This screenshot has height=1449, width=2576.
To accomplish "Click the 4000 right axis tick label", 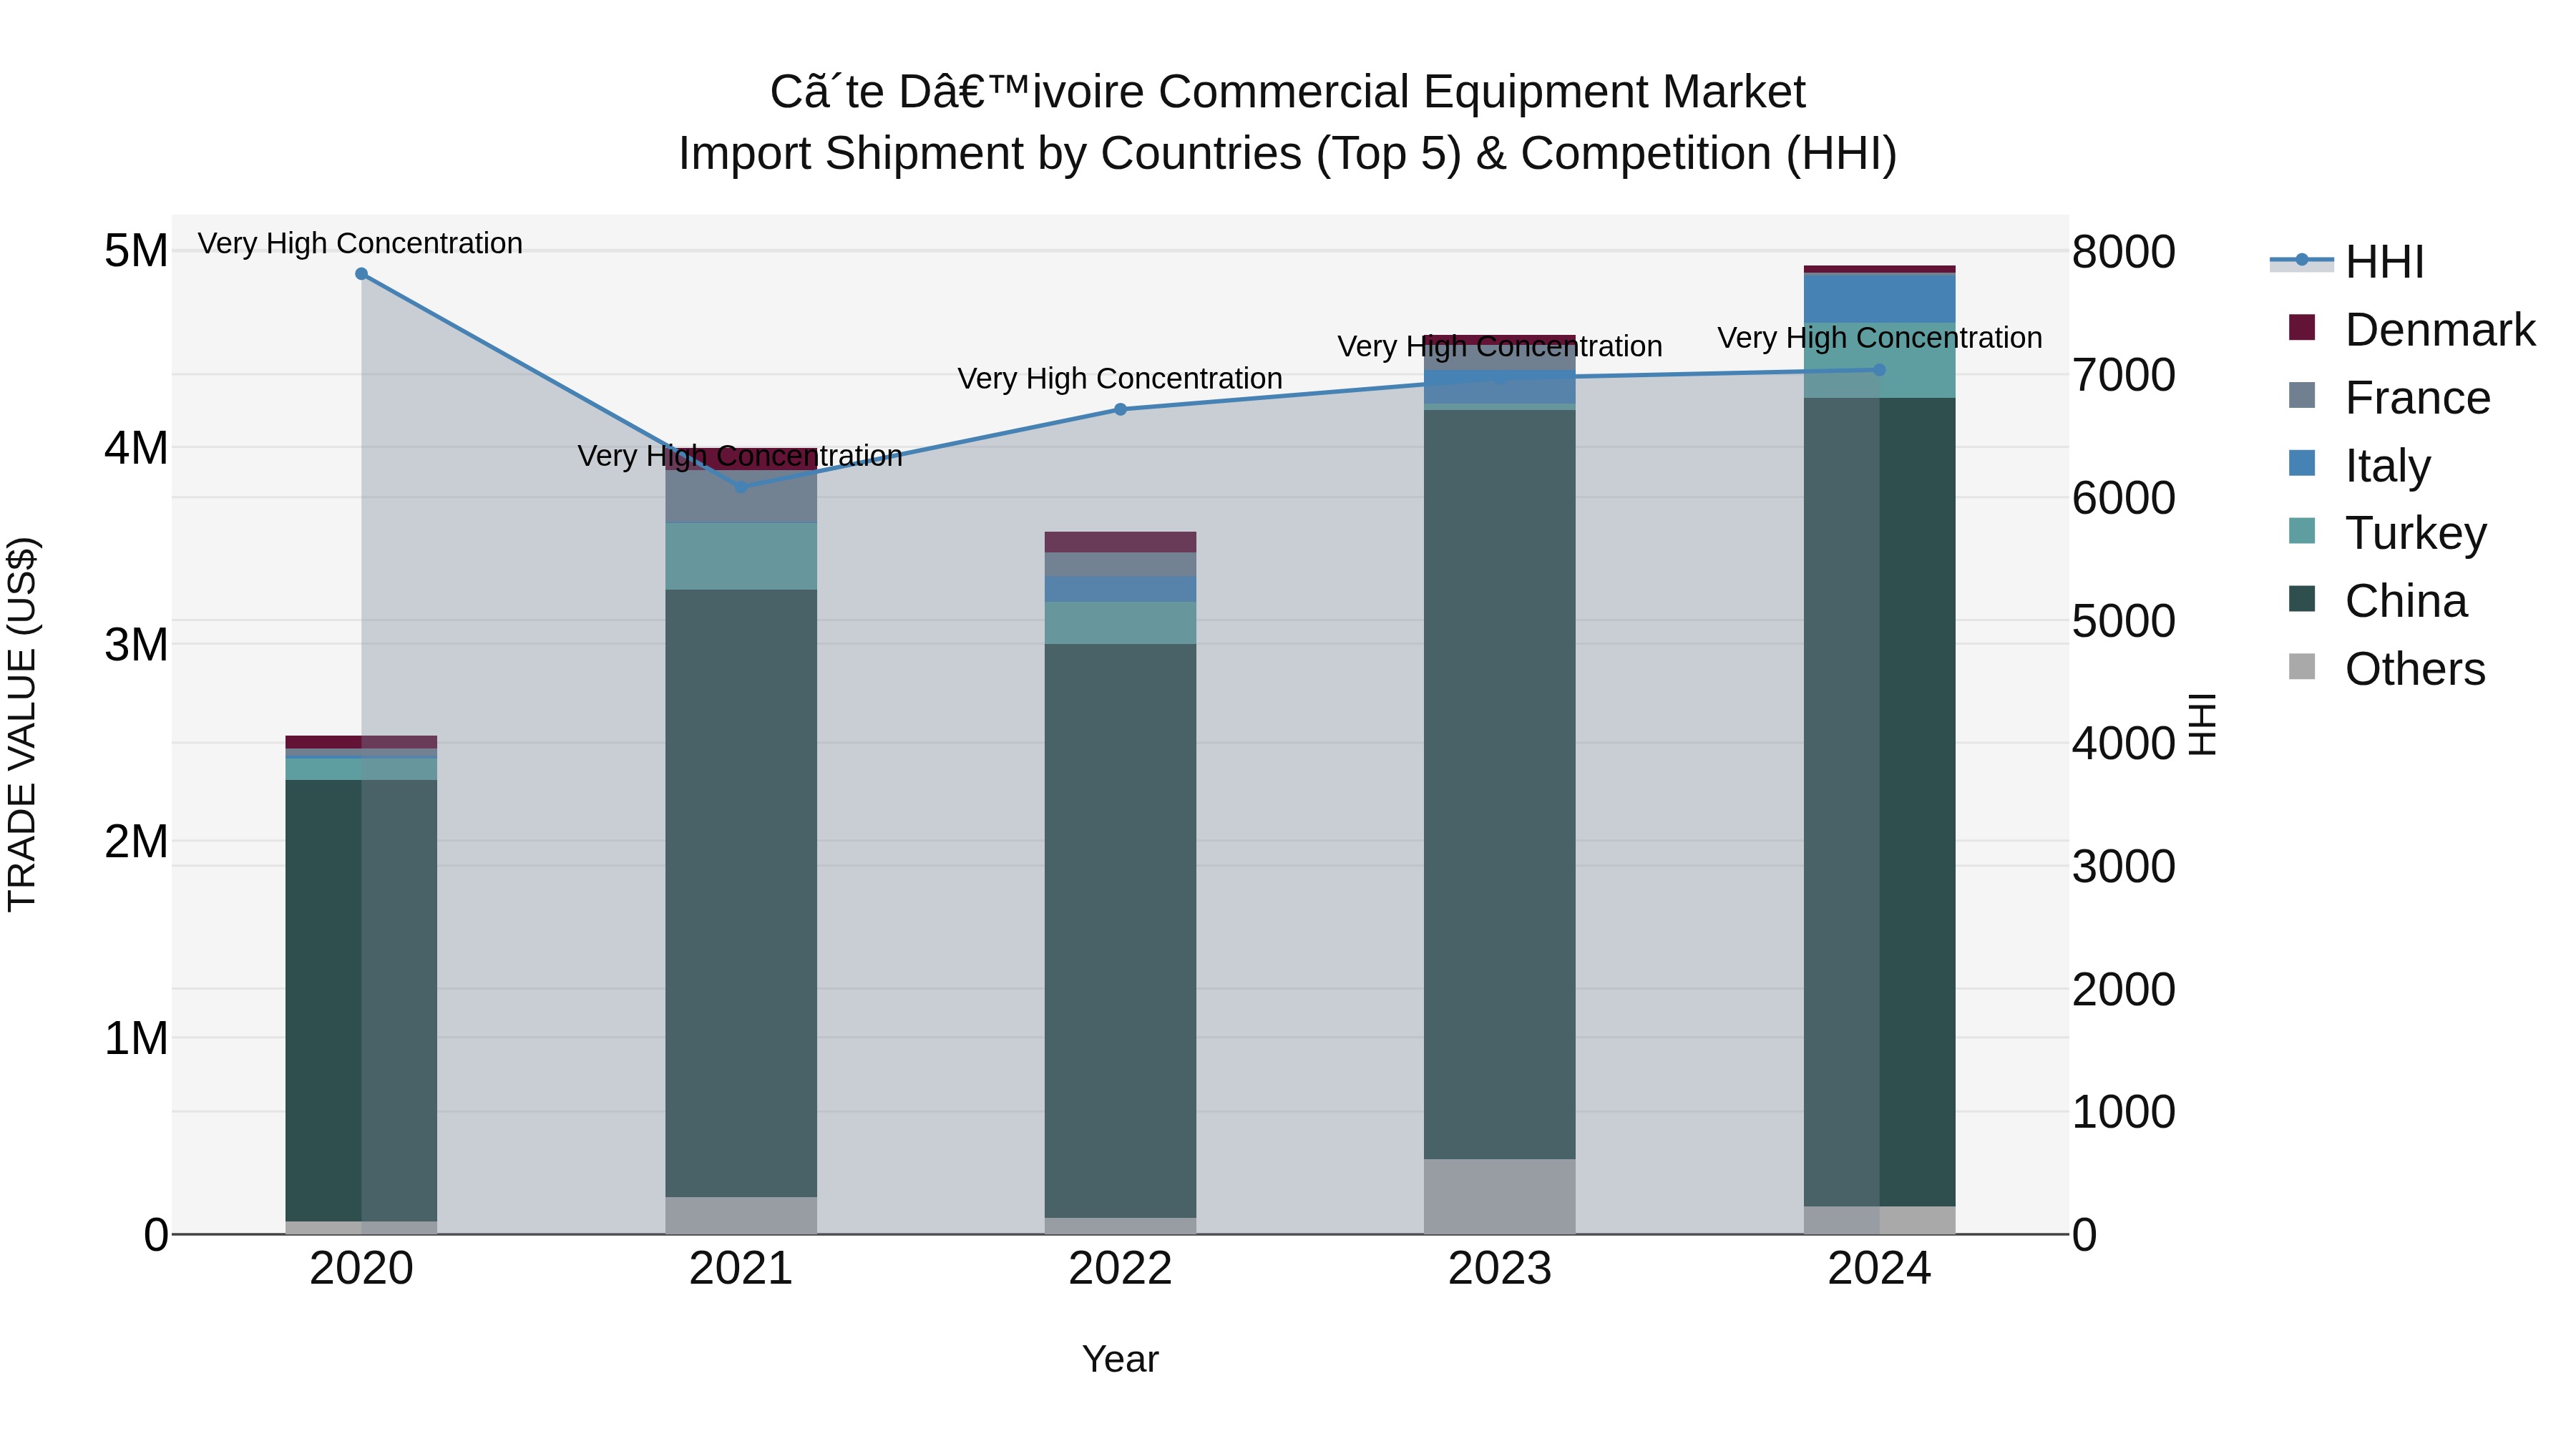I will coord(2124,743).
